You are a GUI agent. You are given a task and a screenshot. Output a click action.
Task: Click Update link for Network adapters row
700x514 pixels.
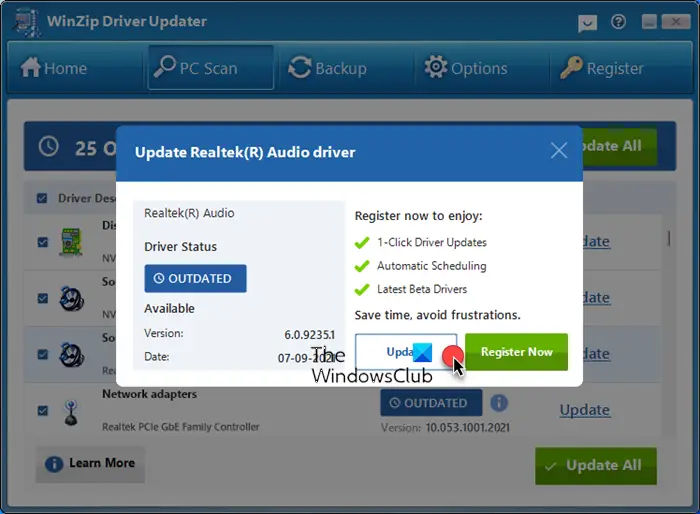(584, 410)
